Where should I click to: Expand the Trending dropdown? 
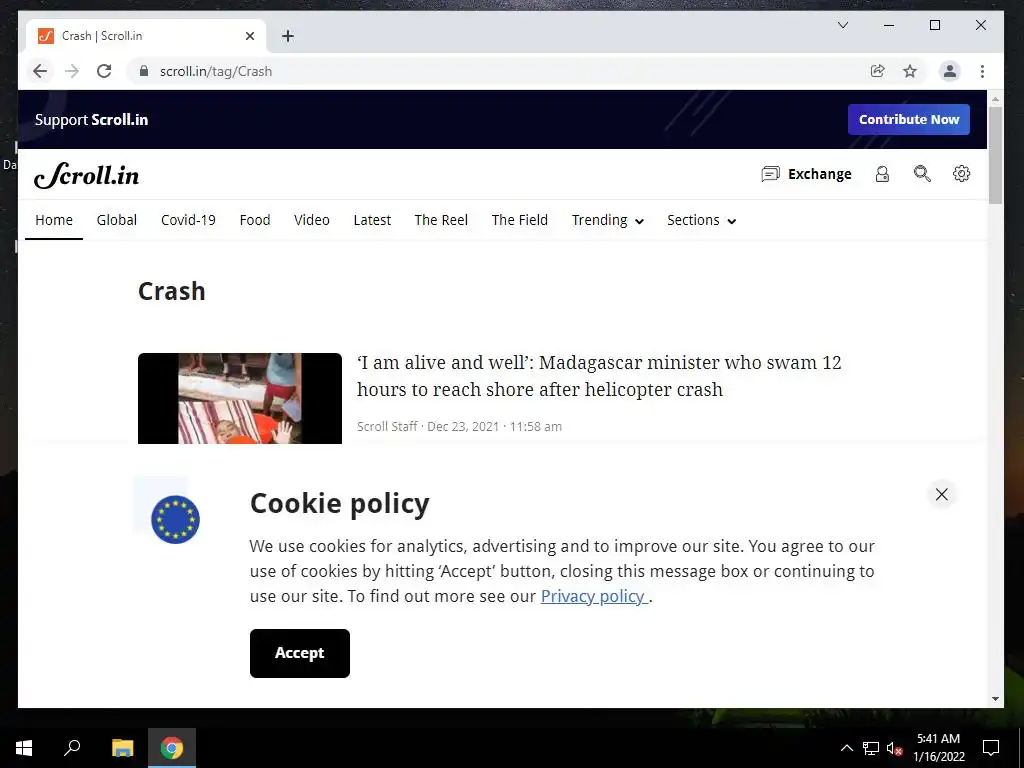click(608, 220)
